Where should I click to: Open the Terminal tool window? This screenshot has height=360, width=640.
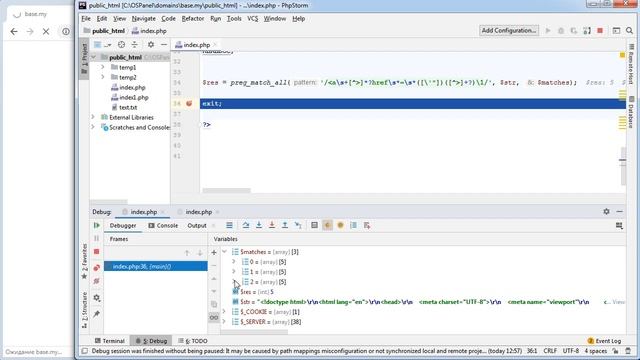[x=109, y=341]
